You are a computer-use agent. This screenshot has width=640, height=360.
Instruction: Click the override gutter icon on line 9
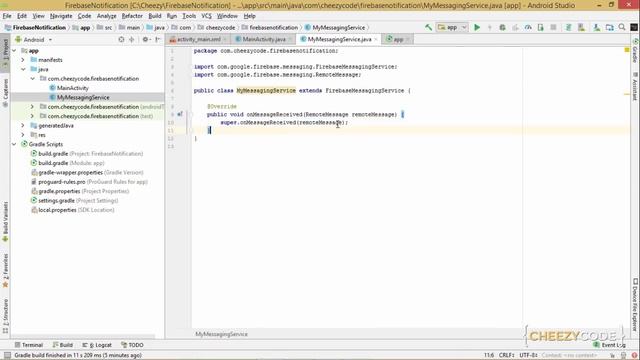[x=180, y=114]
